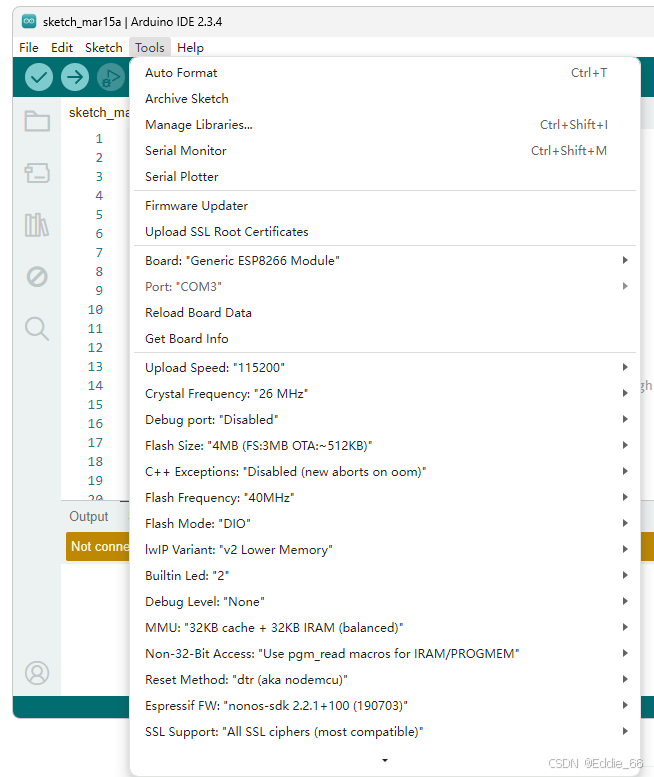
Task: Click Get Board Info
Action: click(385, 339)
